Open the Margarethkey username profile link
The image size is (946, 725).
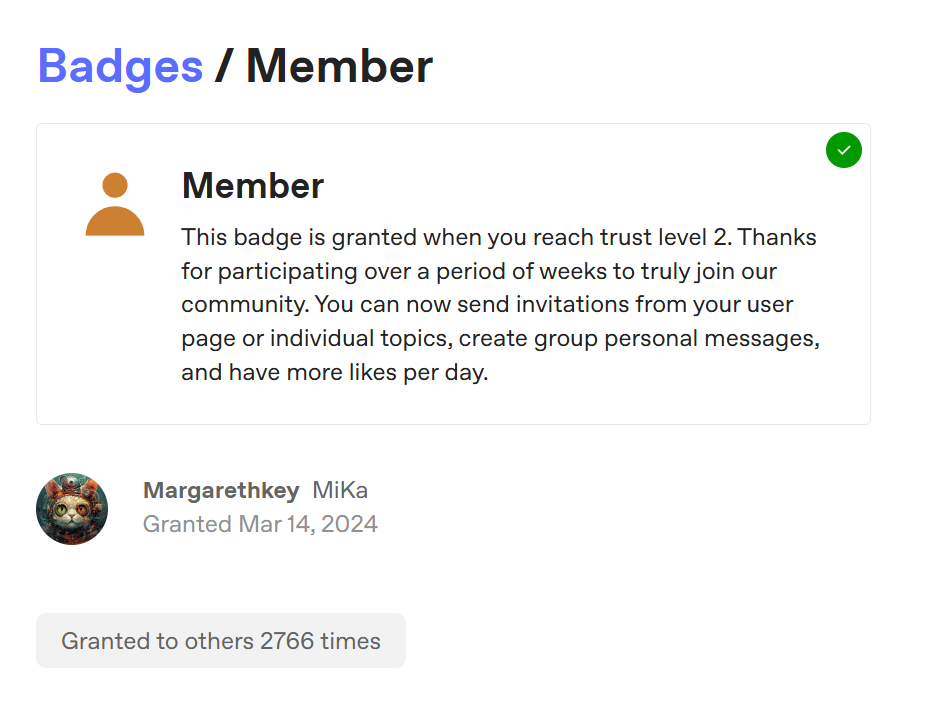[x=221, y=490]
